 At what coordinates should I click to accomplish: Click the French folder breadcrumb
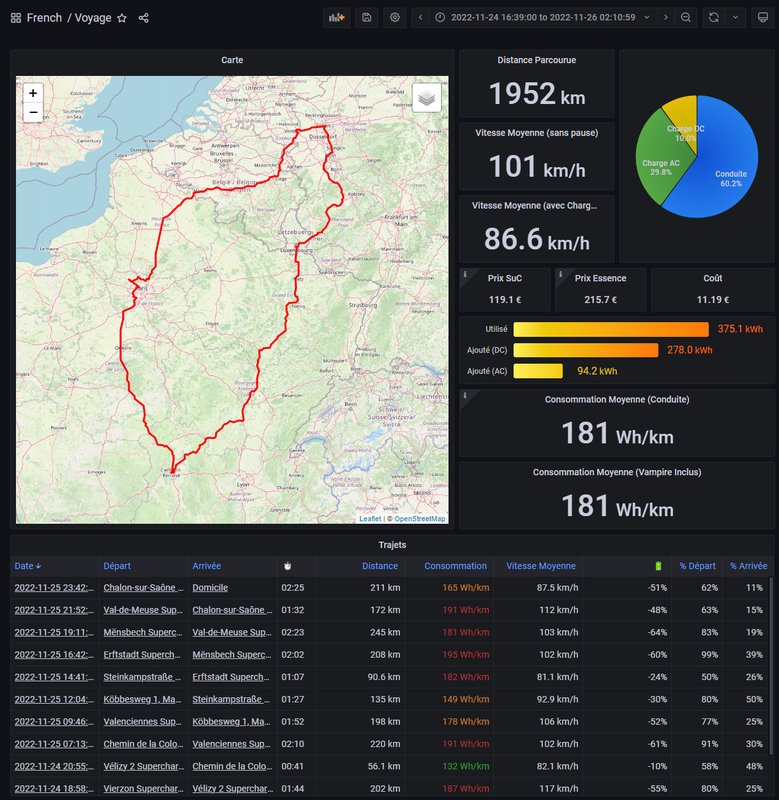pos(44,18)
